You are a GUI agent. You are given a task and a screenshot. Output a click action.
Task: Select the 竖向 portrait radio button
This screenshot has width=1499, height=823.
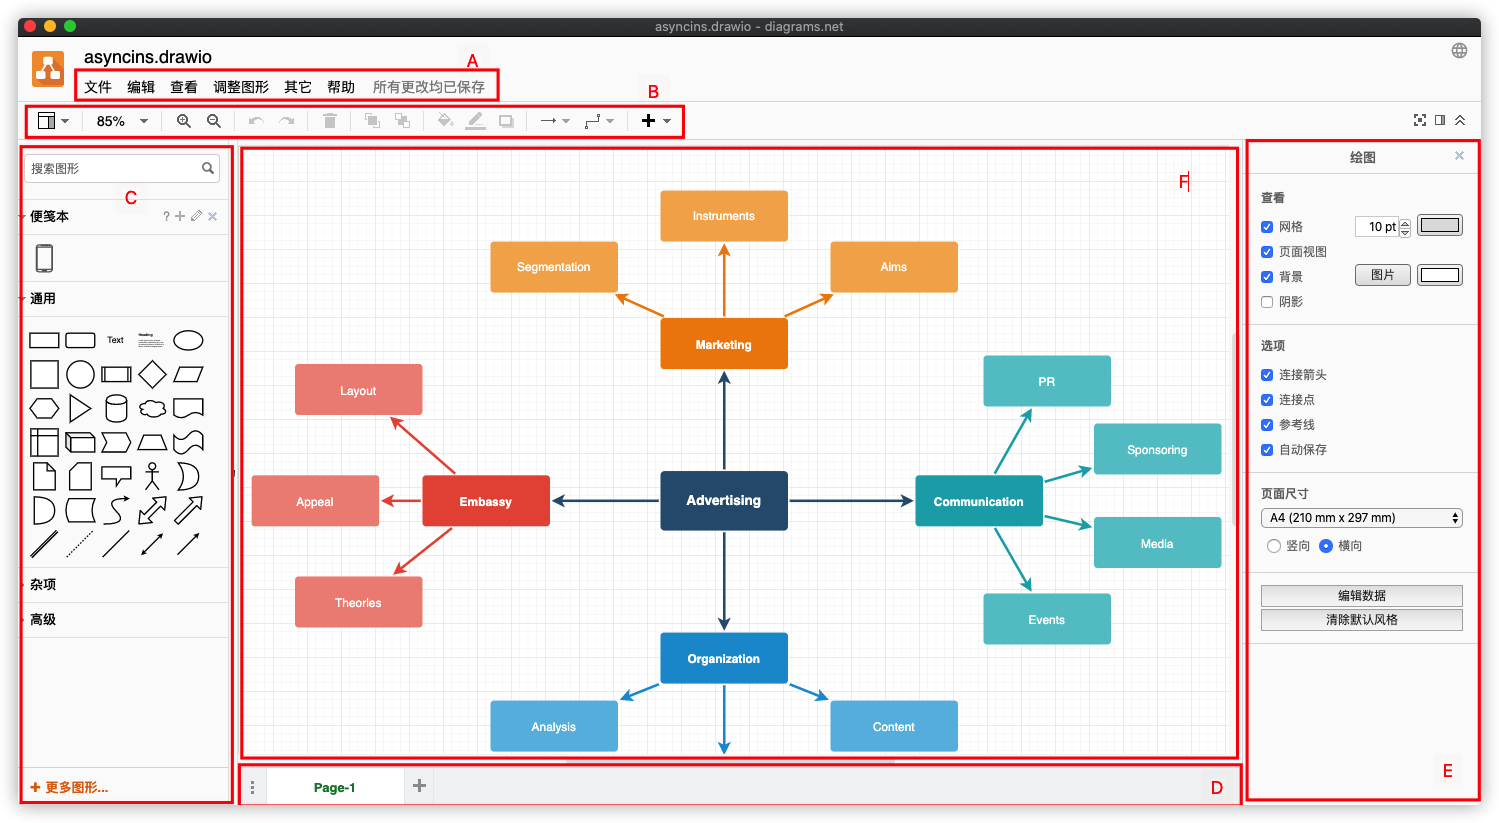[x=1274, y=546]
